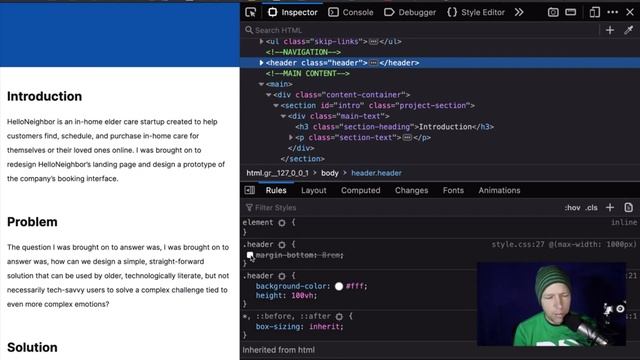
Task: Select the MAIN CONTENT comment node
Action: (x=308, y=73)
